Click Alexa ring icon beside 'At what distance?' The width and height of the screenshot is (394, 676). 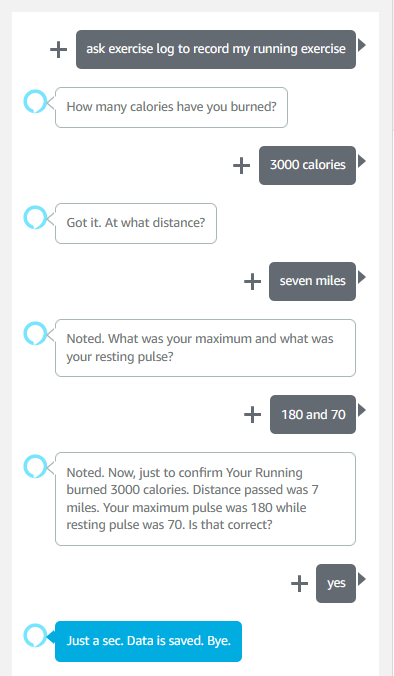(x=34, y=217)
